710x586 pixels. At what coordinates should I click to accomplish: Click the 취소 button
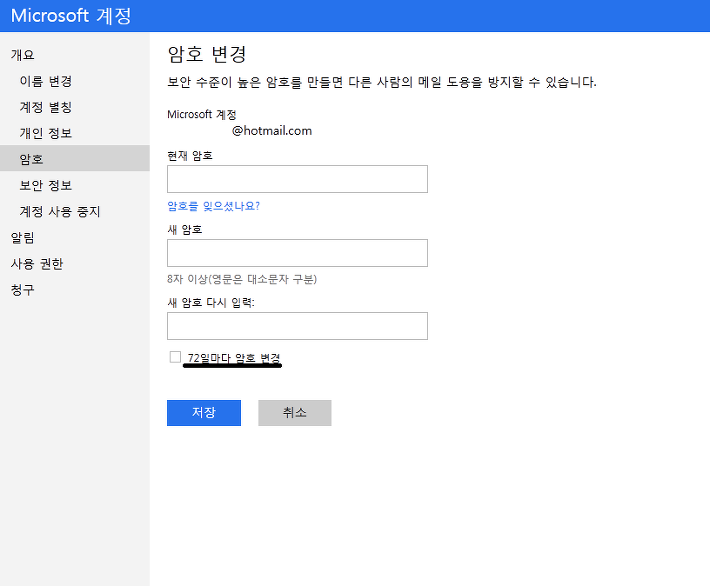(x=295, y=413)
